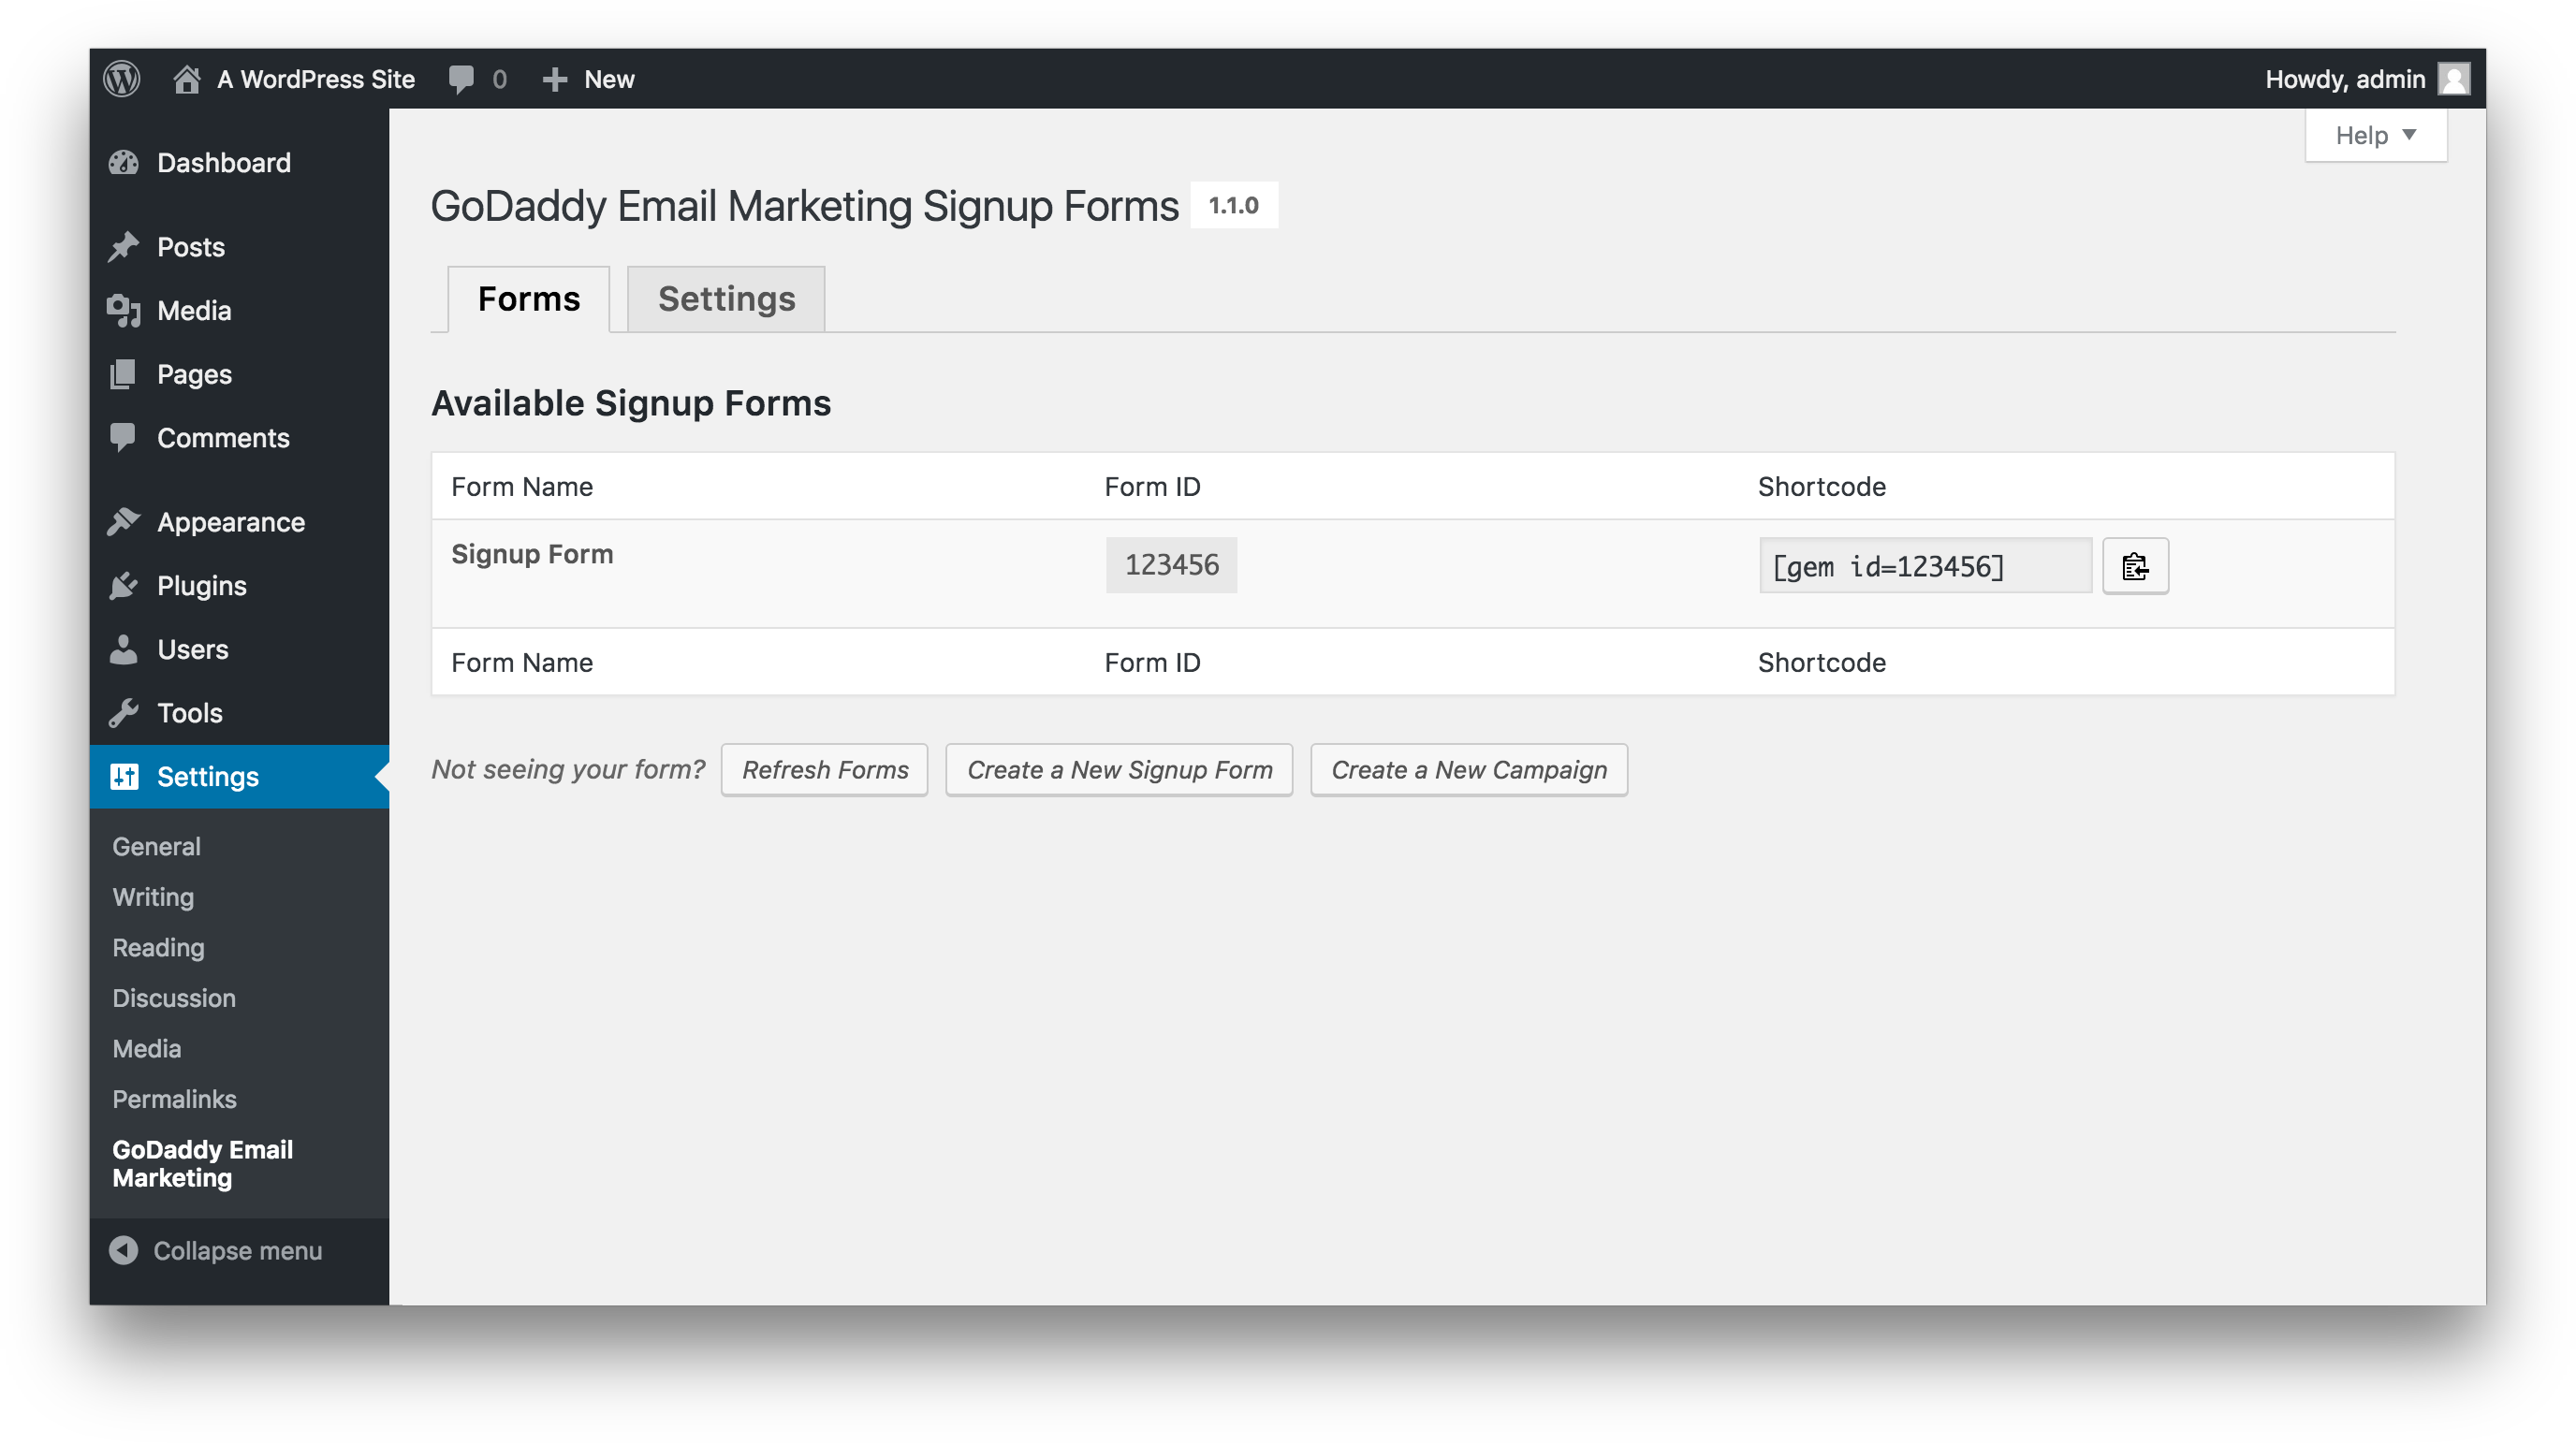Click Refresh Forms button

[825, 770]
